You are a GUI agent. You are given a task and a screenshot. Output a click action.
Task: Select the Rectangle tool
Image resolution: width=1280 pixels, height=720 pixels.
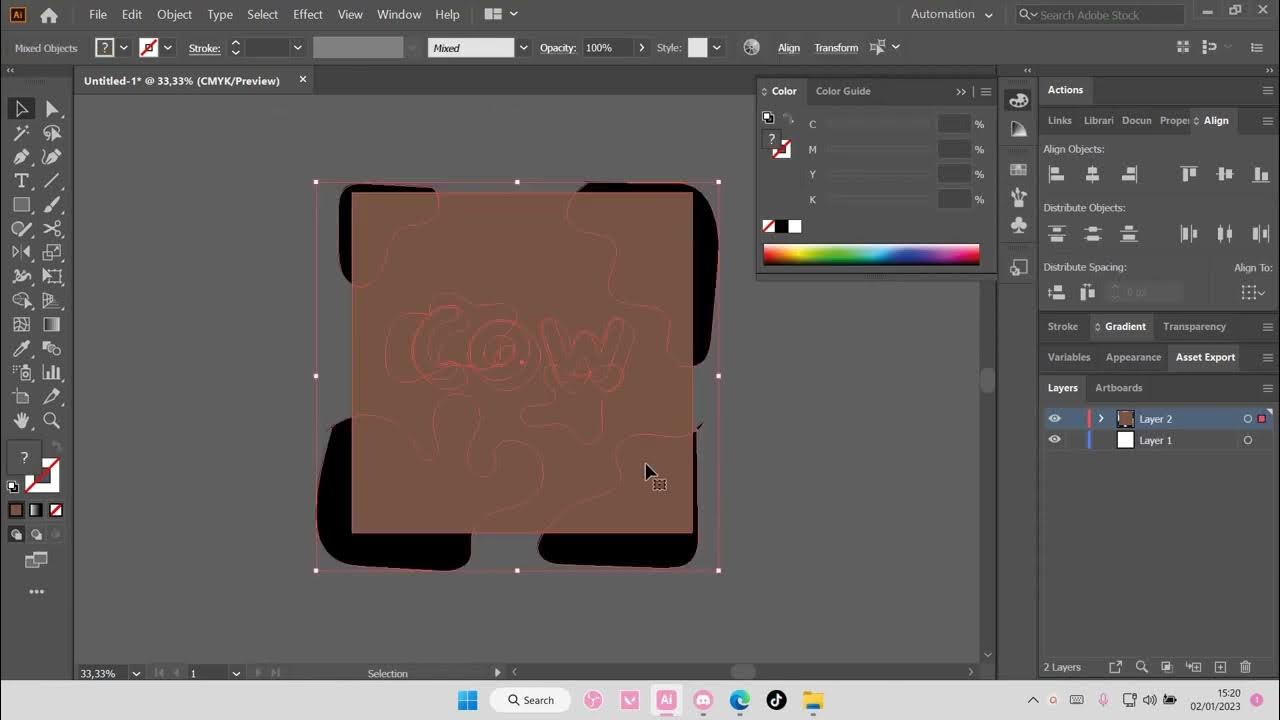tap(21, 205)
